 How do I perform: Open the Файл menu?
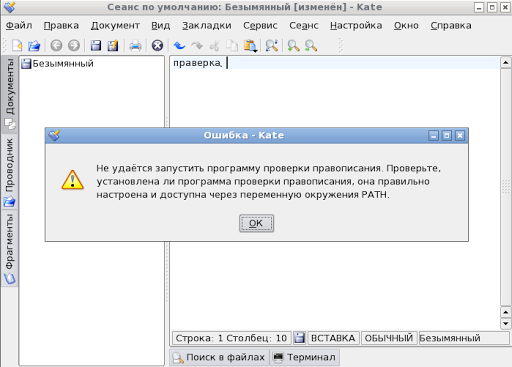click(19, 25)
